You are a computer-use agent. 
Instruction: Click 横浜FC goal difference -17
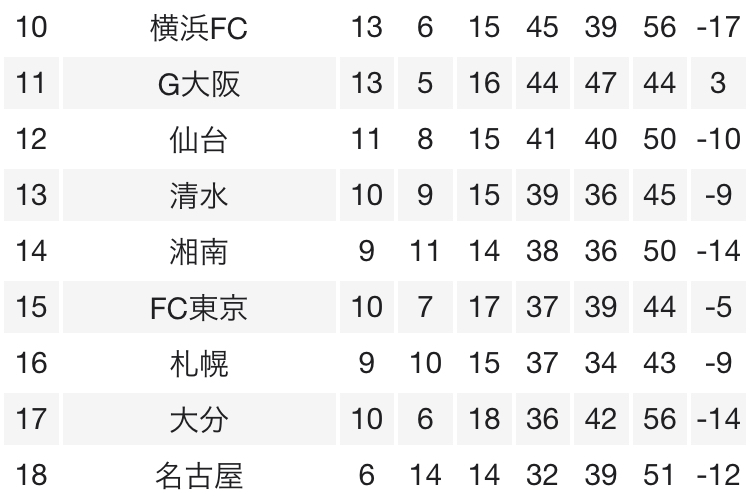718,27
